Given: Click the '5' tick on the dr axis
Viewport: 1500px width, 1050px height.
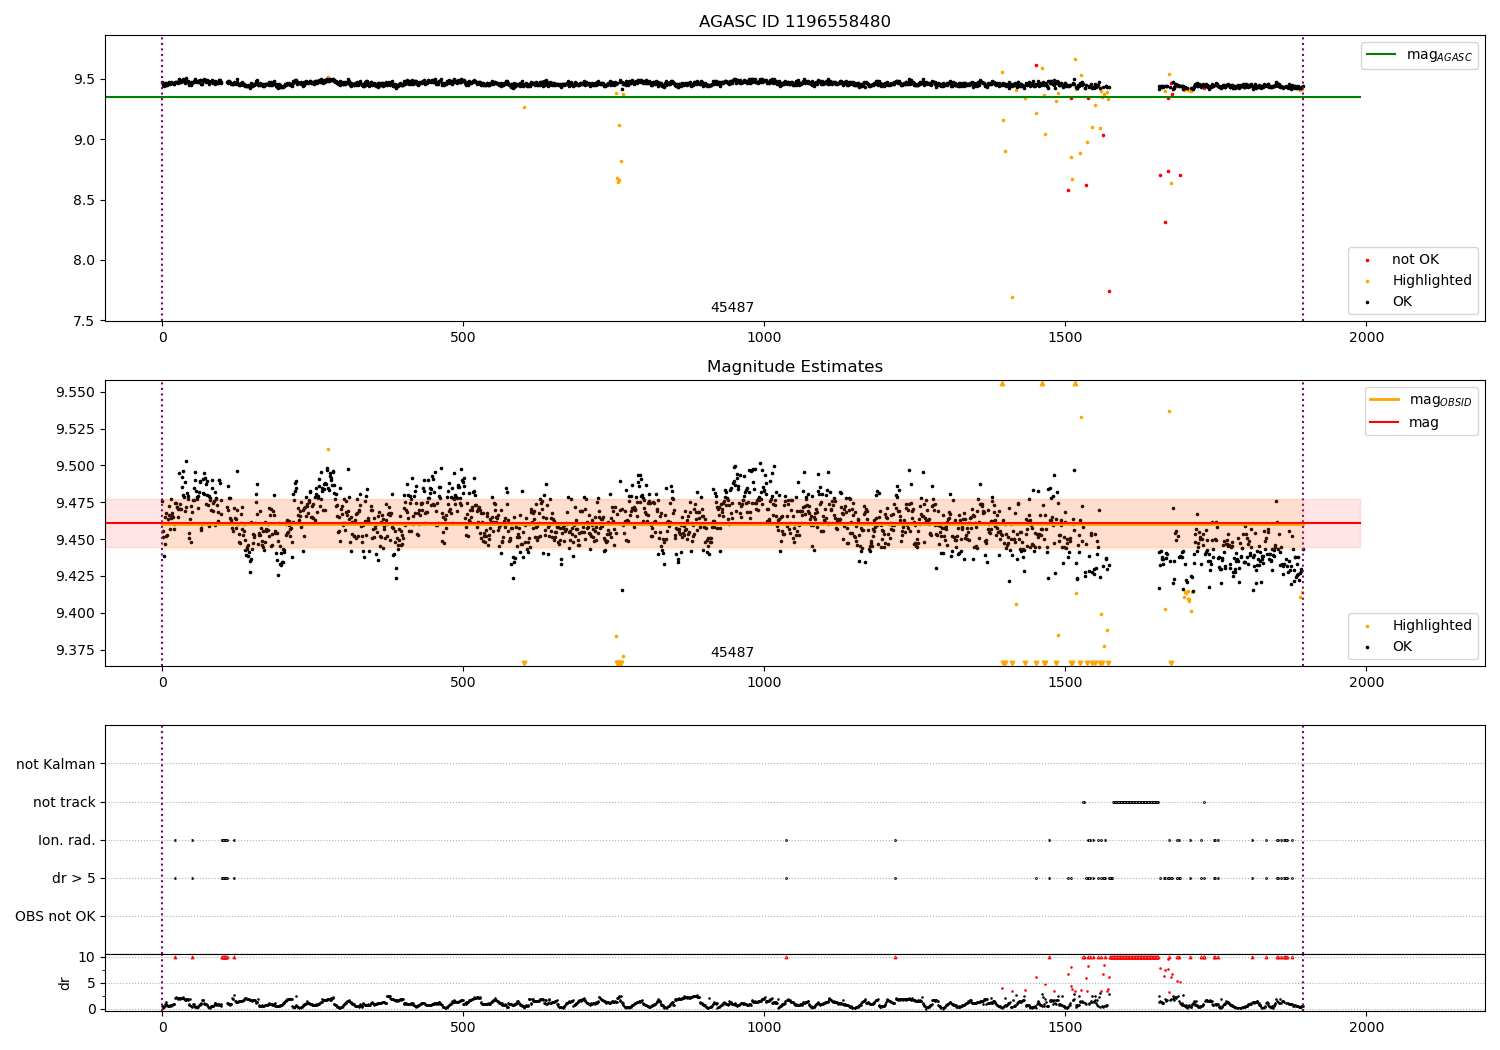Looking at the screenshot, I should coord(92,983).
